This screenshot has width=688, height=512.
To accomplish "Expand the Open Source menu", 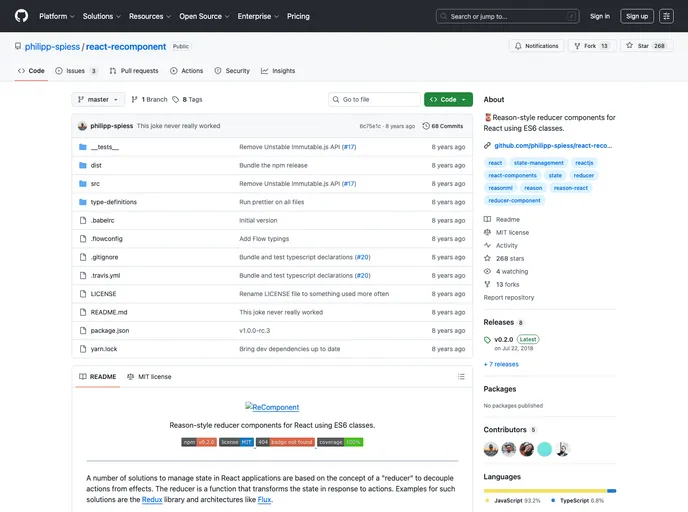I will pyautogui.click(x=204, y=16).
